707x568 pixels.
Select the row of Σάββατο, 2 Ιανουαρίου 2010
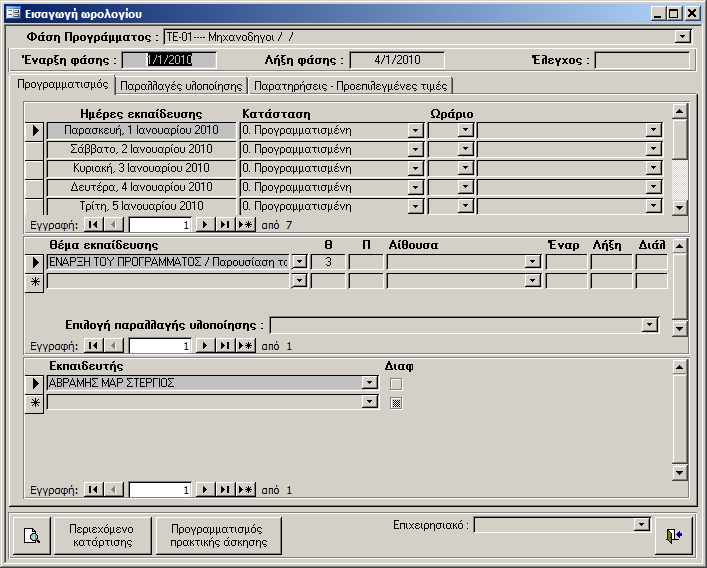(34, 150)
